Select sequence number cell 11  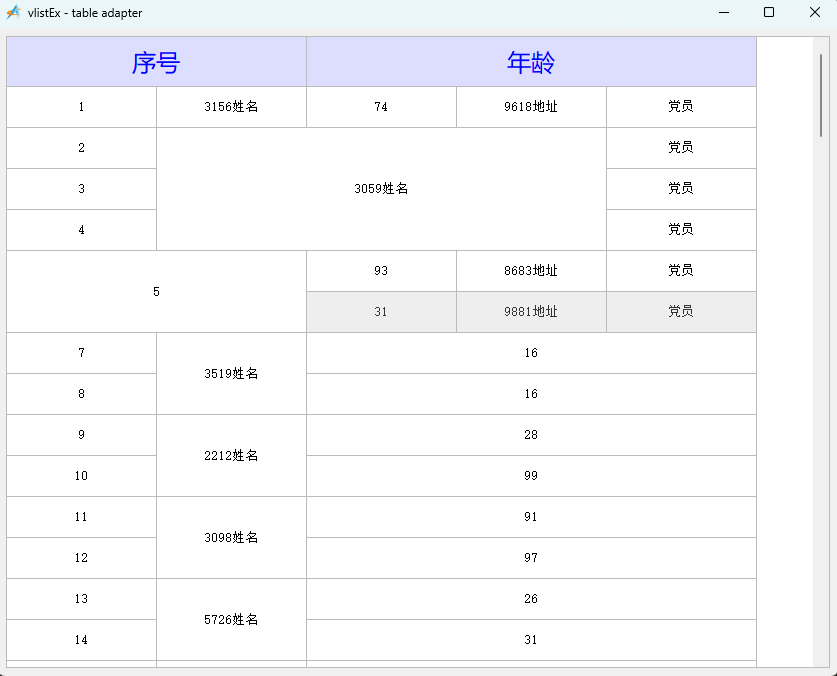(82, 517)
